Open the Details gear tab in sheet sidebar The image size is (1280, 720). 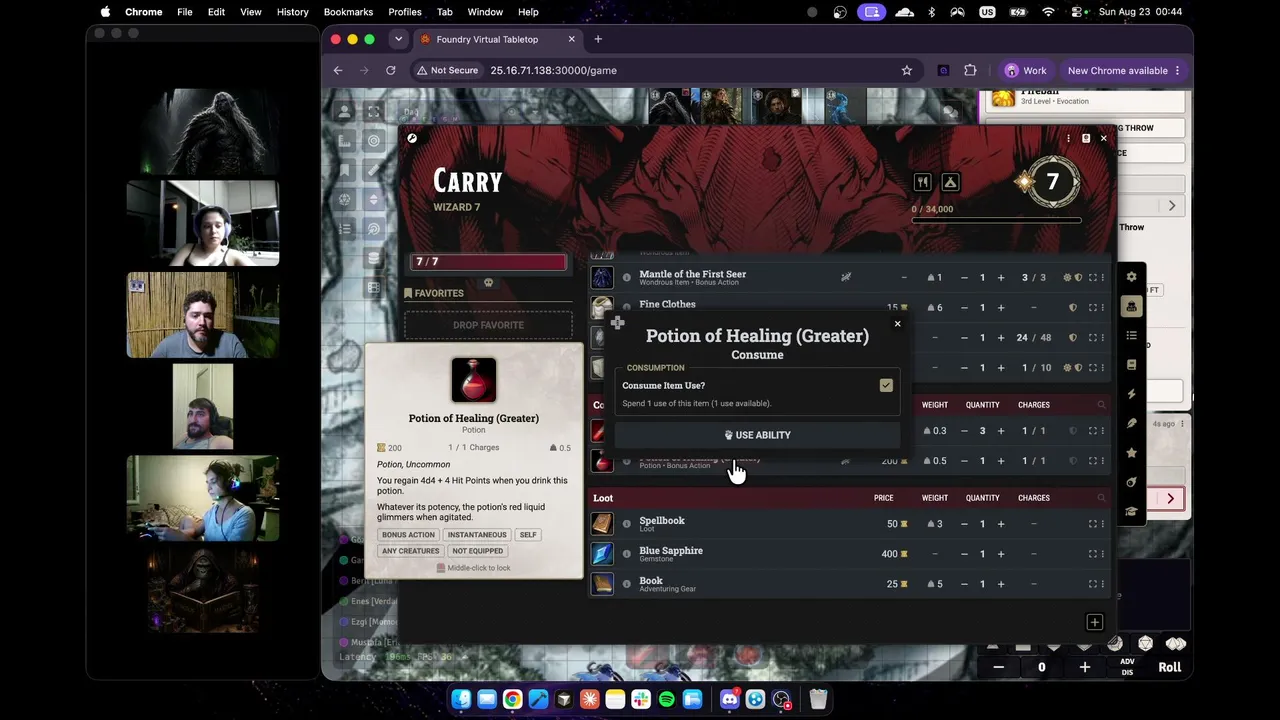[x=1131, y=277]
